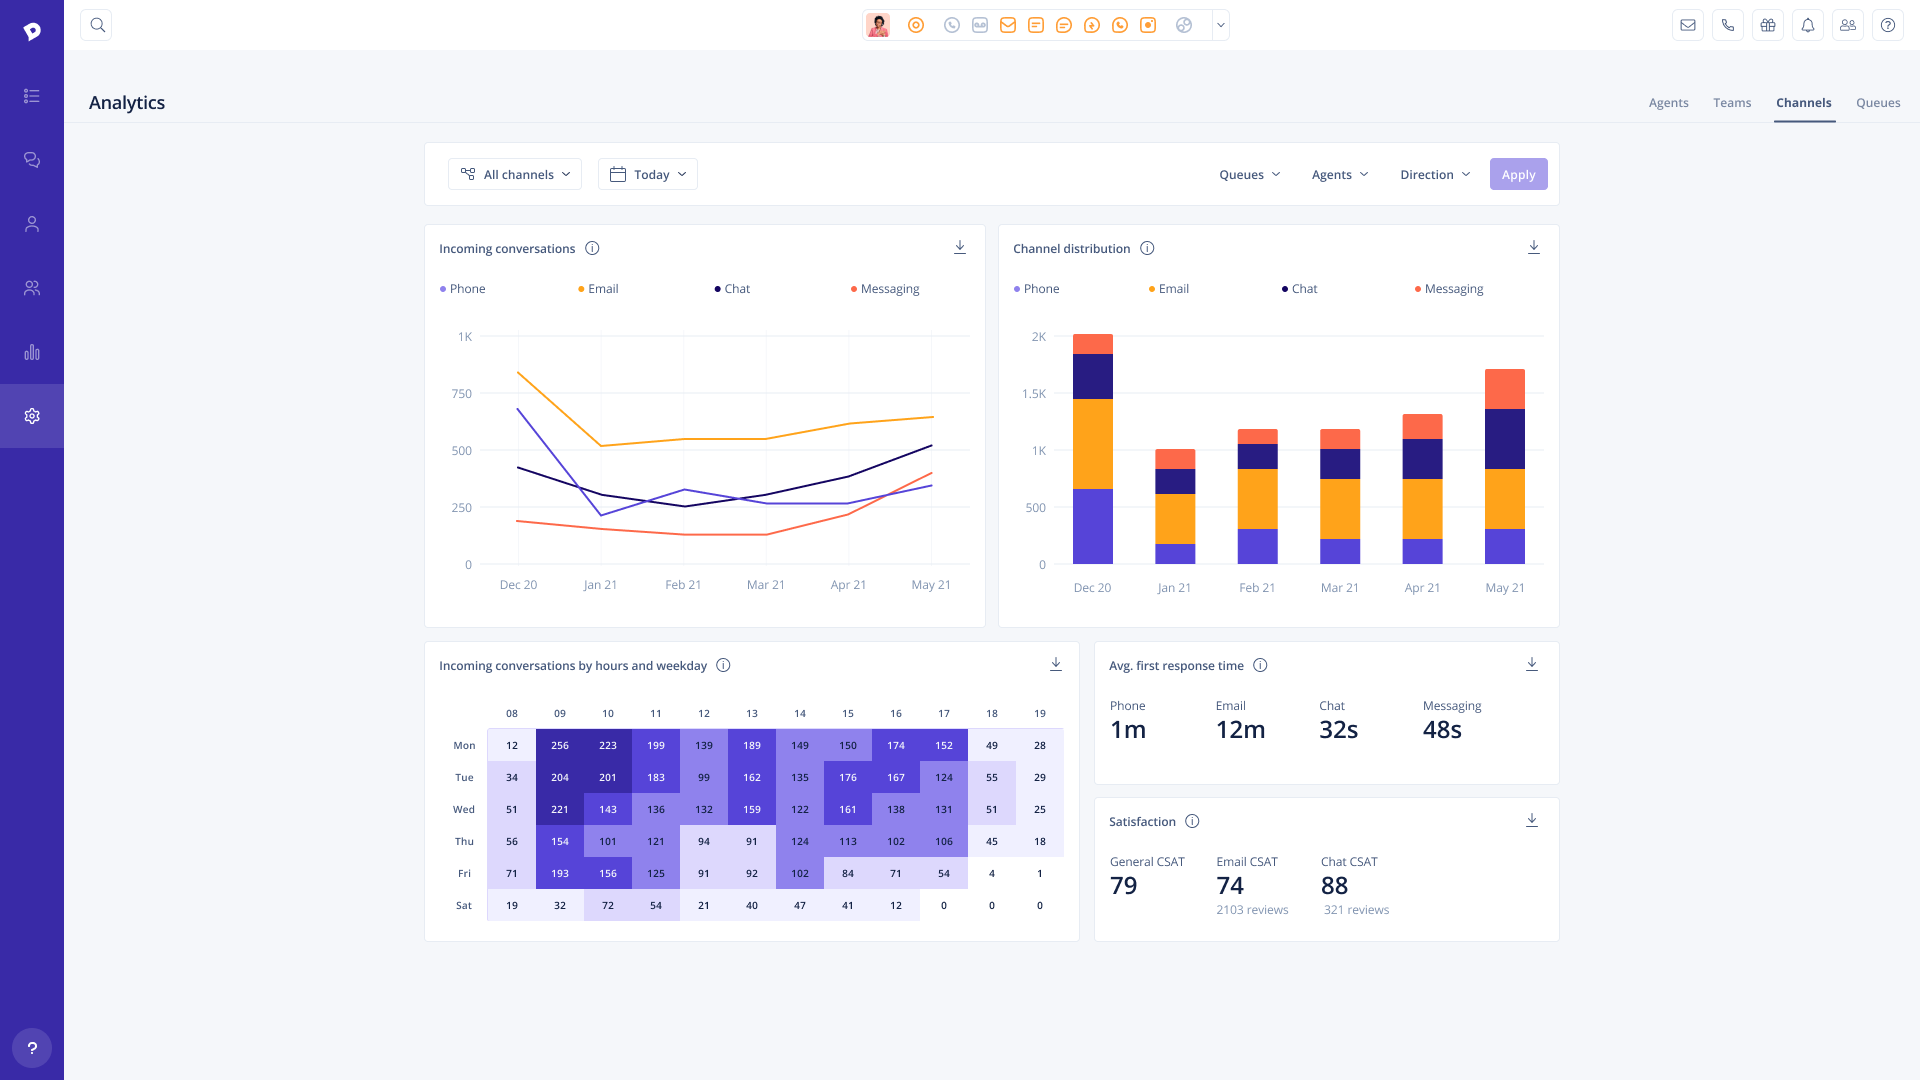Toggle Phone legend in Incoming conversations chart
The image size is (1920, 1080).
(463, 289)
